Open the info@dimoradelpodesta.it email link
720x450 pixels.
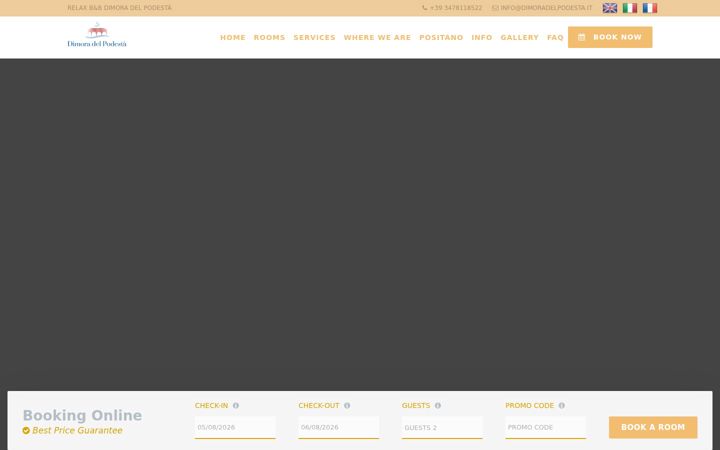point(542,8)
